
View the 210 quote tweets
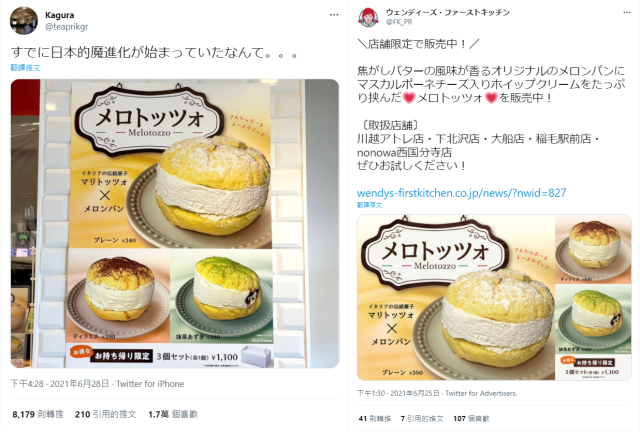coord(105,414)
